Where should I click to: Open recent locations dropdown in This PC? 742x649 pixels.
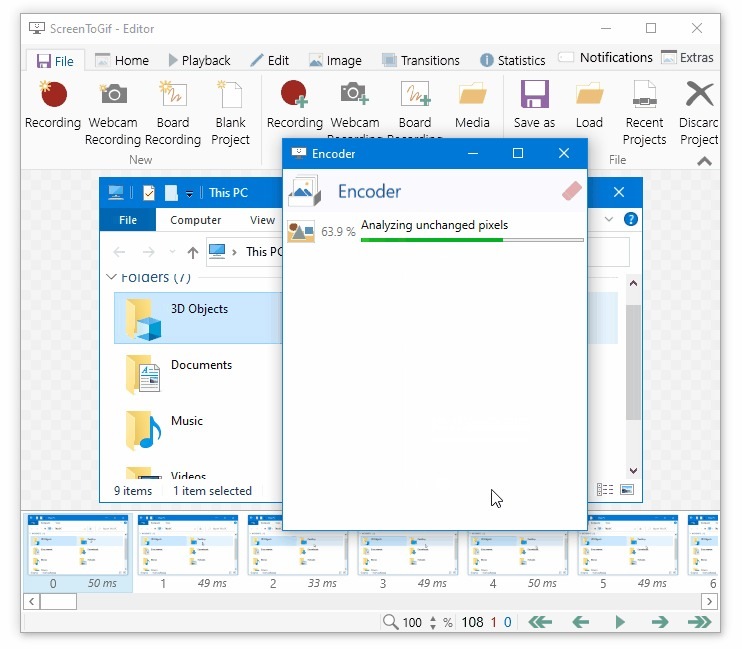[172, 252]
